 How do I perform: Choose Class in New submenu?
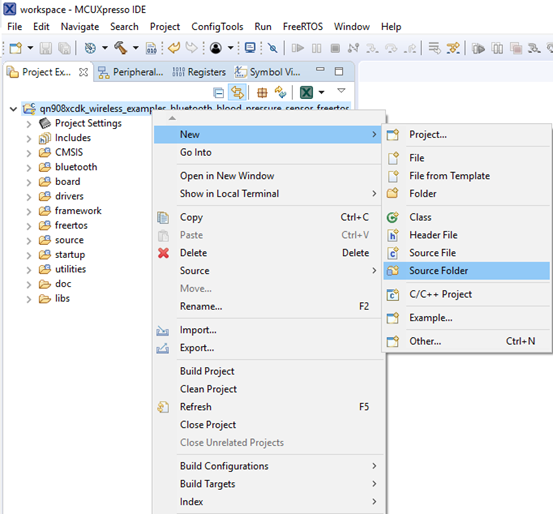[x=467, y=217]
